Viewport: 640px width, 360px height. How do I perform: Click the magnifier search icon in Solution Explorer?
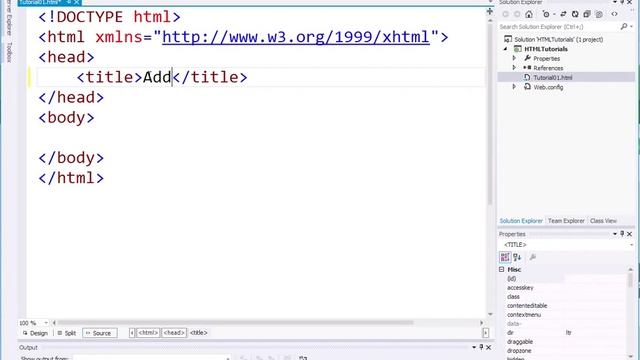point(623,27)
